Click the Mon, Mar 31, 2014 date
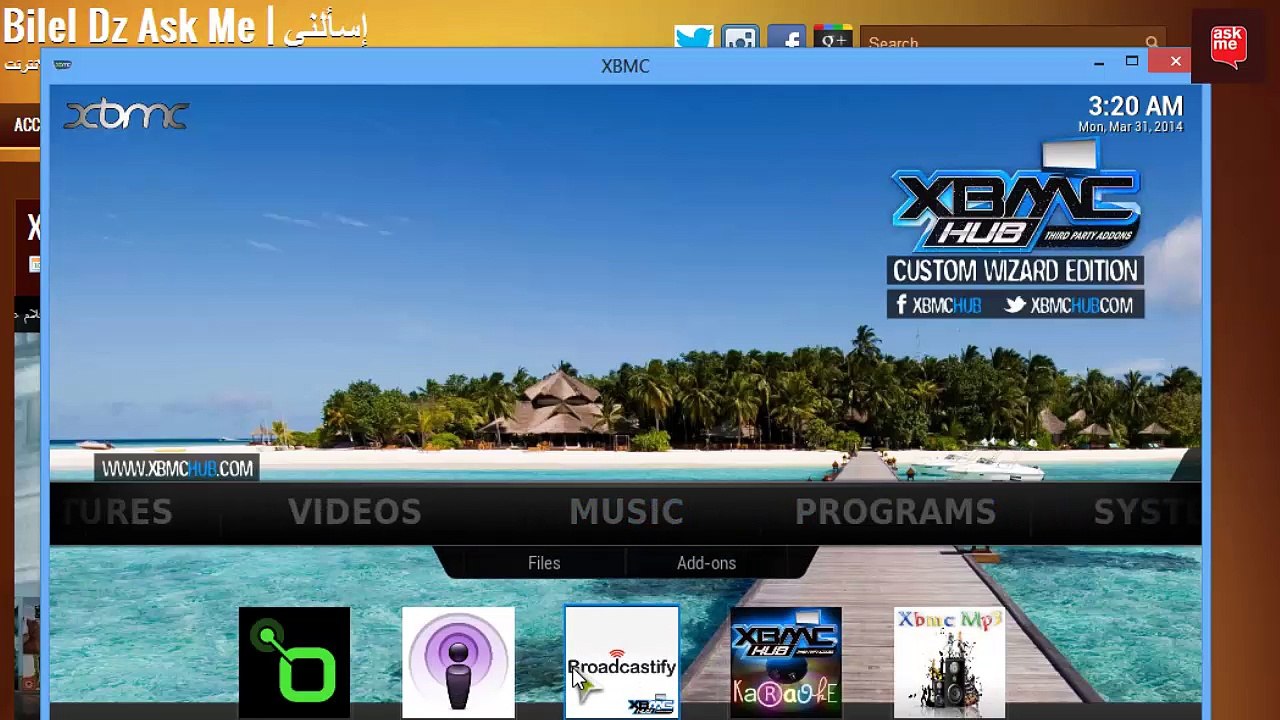This screenshot has height=720, width=1280. coord(1130,127)
